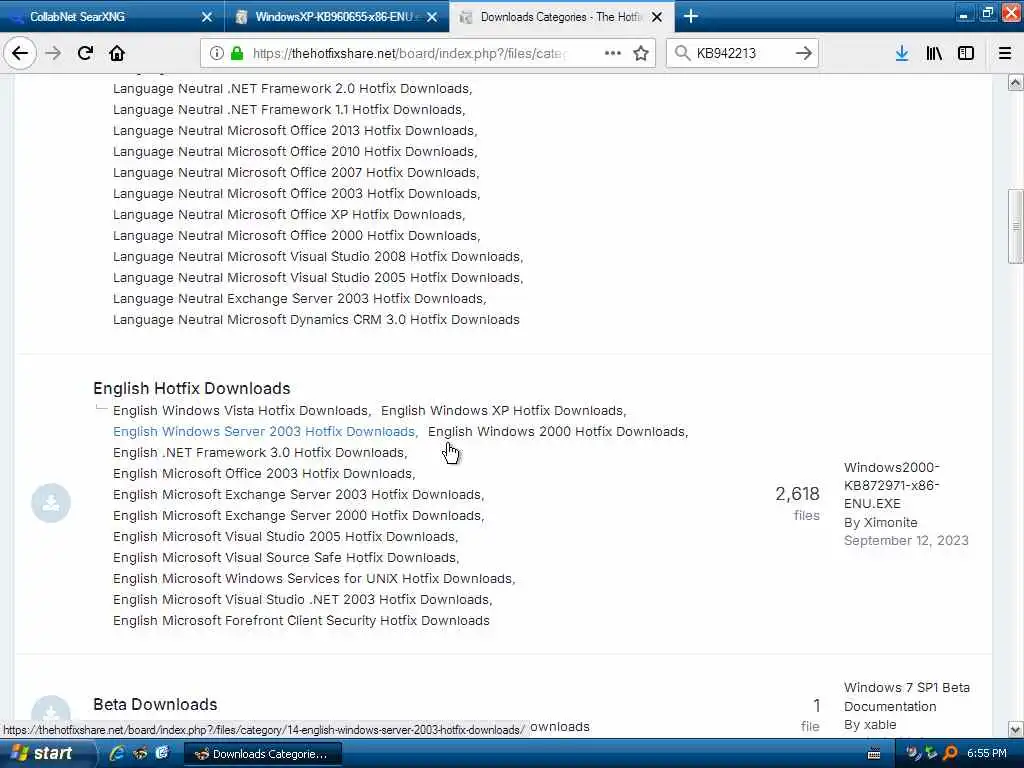This screenshot has width=1024, height=768.
Task: Open Language Neutral Microsoft Office 2007 link
Action: pyautogui.click(x=295, y=172)
